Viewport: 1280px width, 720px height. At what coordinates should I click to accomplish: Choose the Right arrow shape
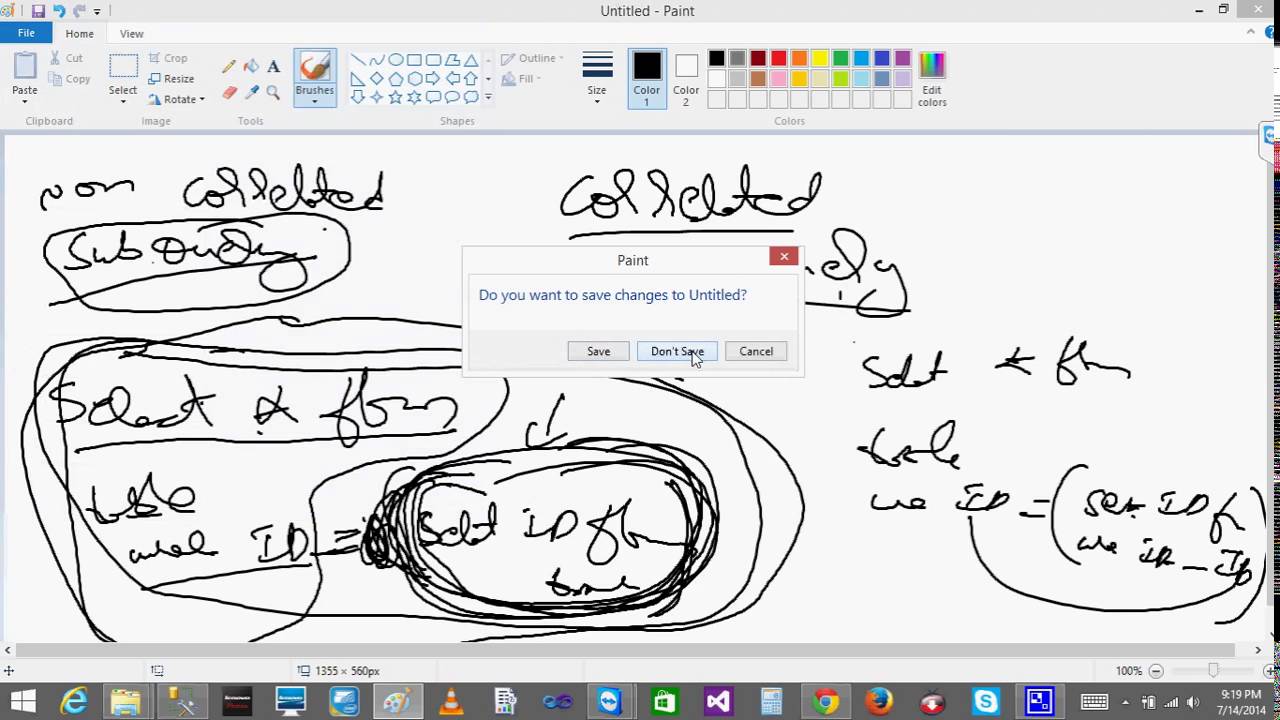pos(434,78)
